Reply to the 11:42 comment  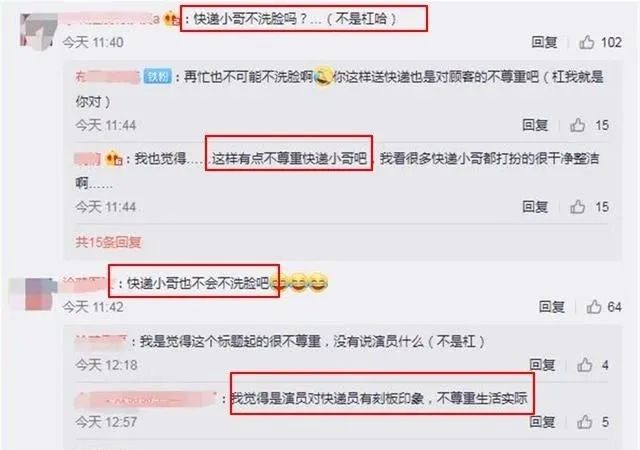[x=551, y=307]
